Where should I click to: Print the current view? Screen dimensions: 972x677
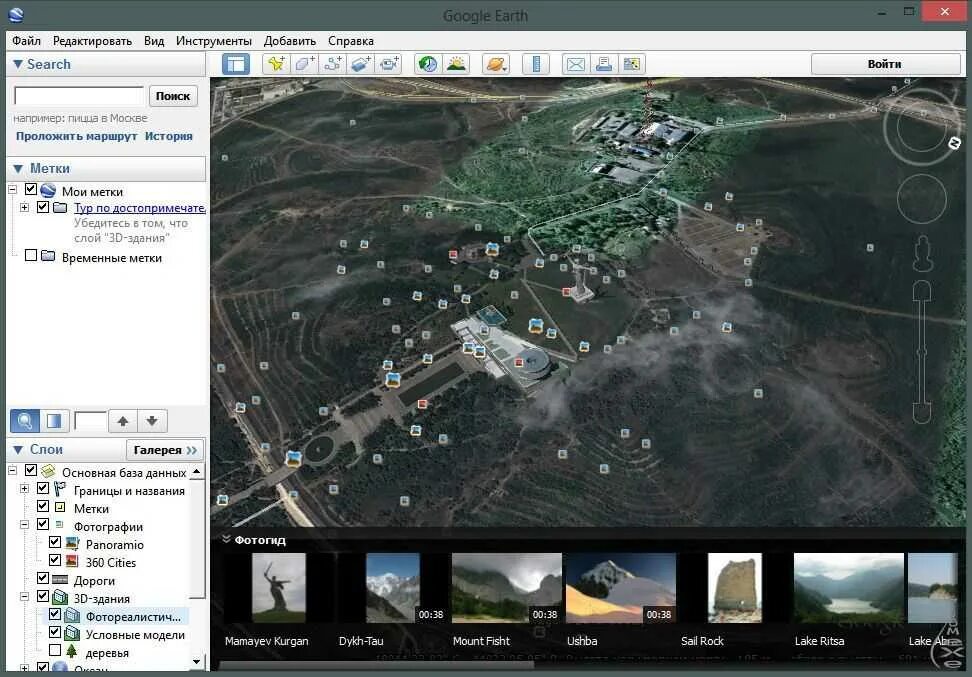604,64
